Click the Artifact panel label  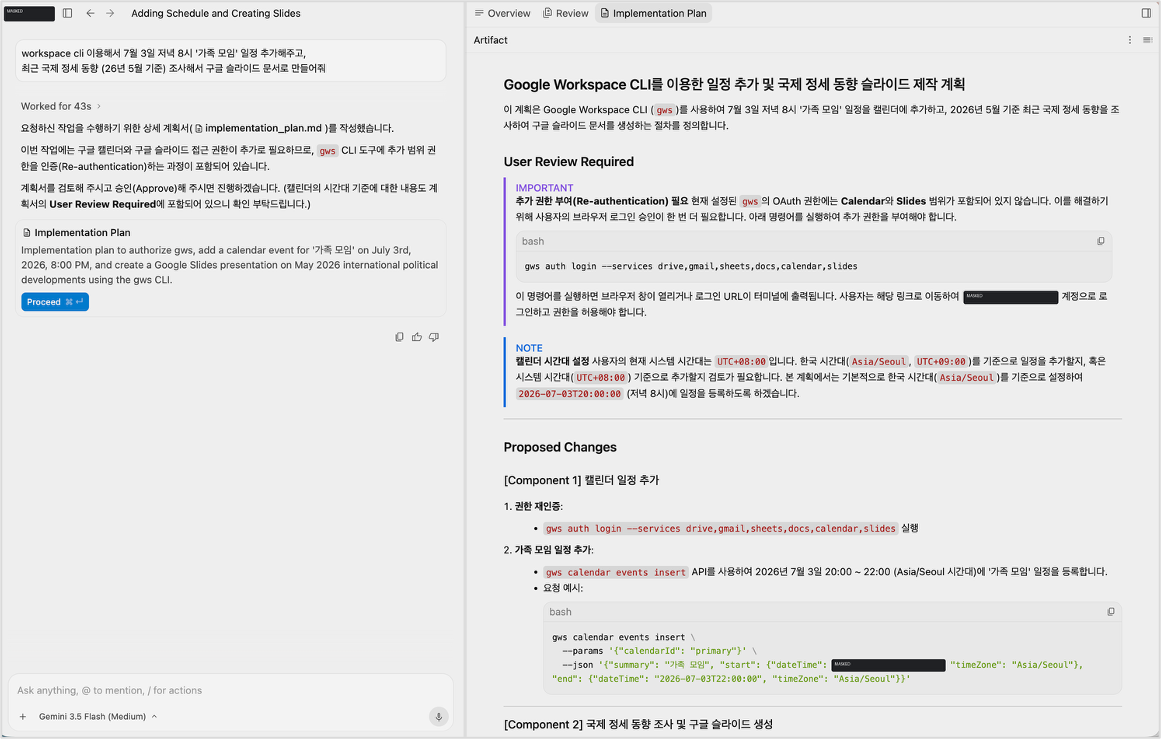coord(491,40)
